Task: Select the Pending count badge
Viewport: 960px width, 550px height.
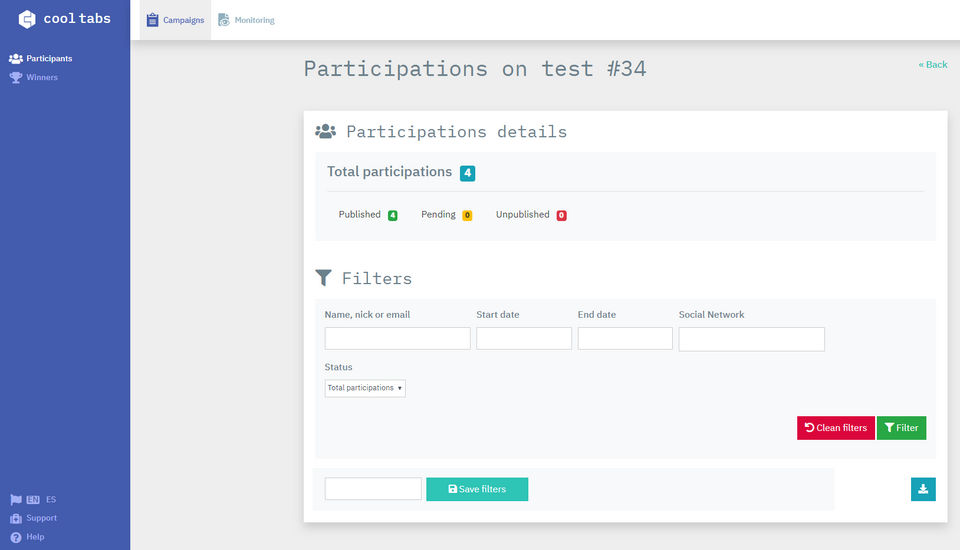Action: click(x=467, y=215)
